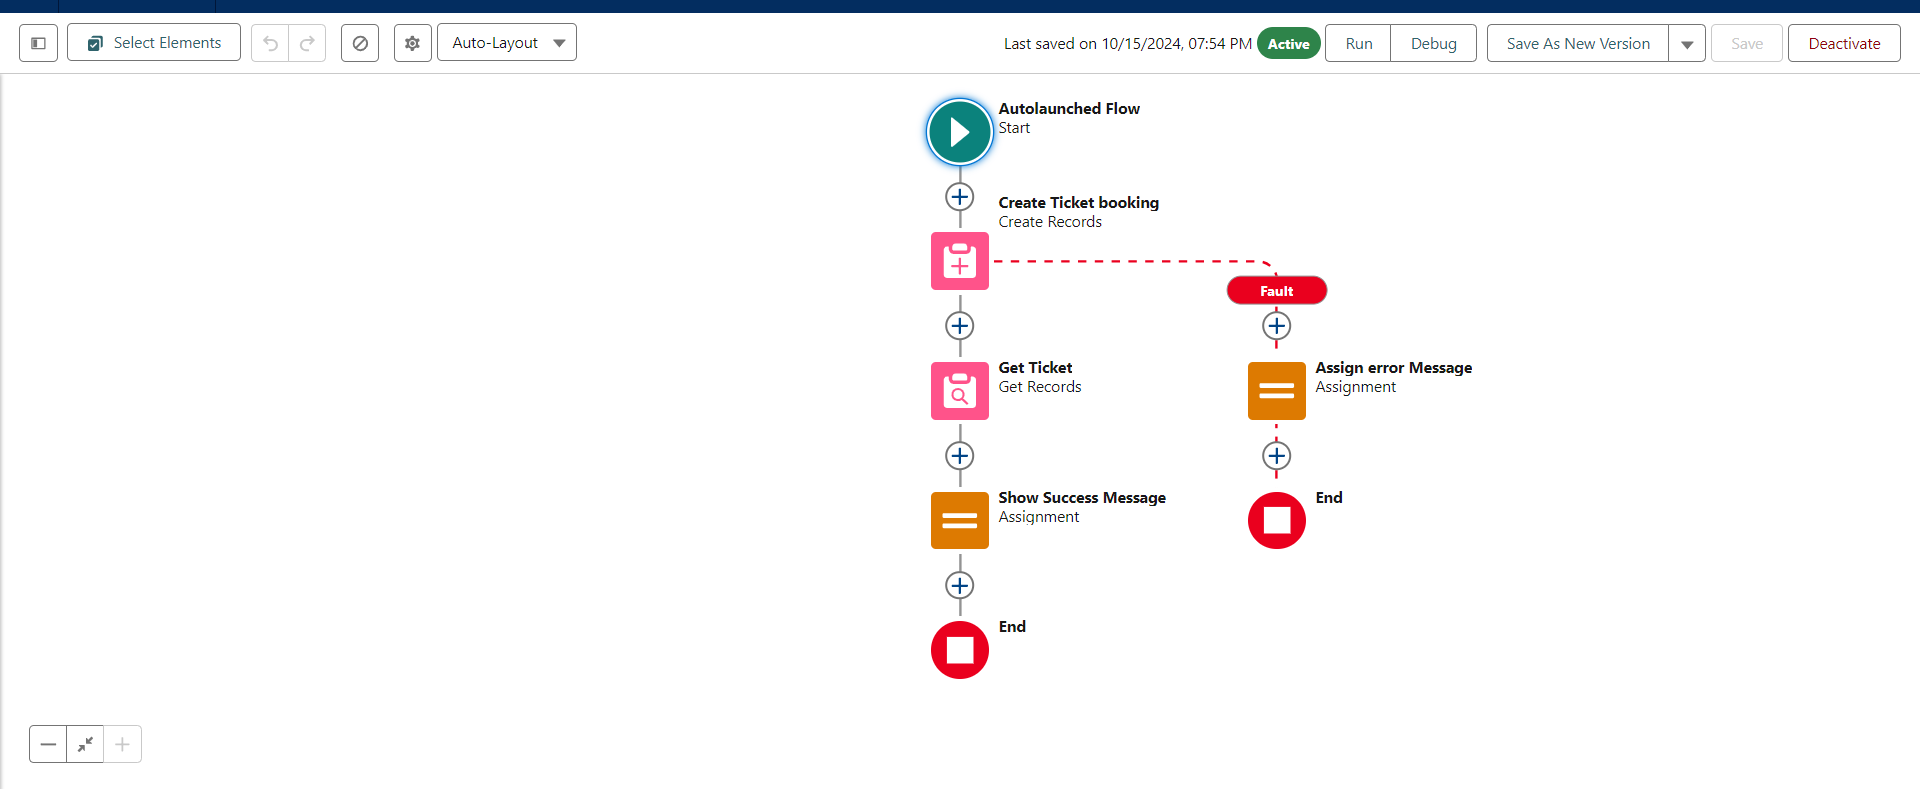The image size is (1920, 789).
Task: Click the Autolaunched Flow label text
Action: pos(1069,108)
